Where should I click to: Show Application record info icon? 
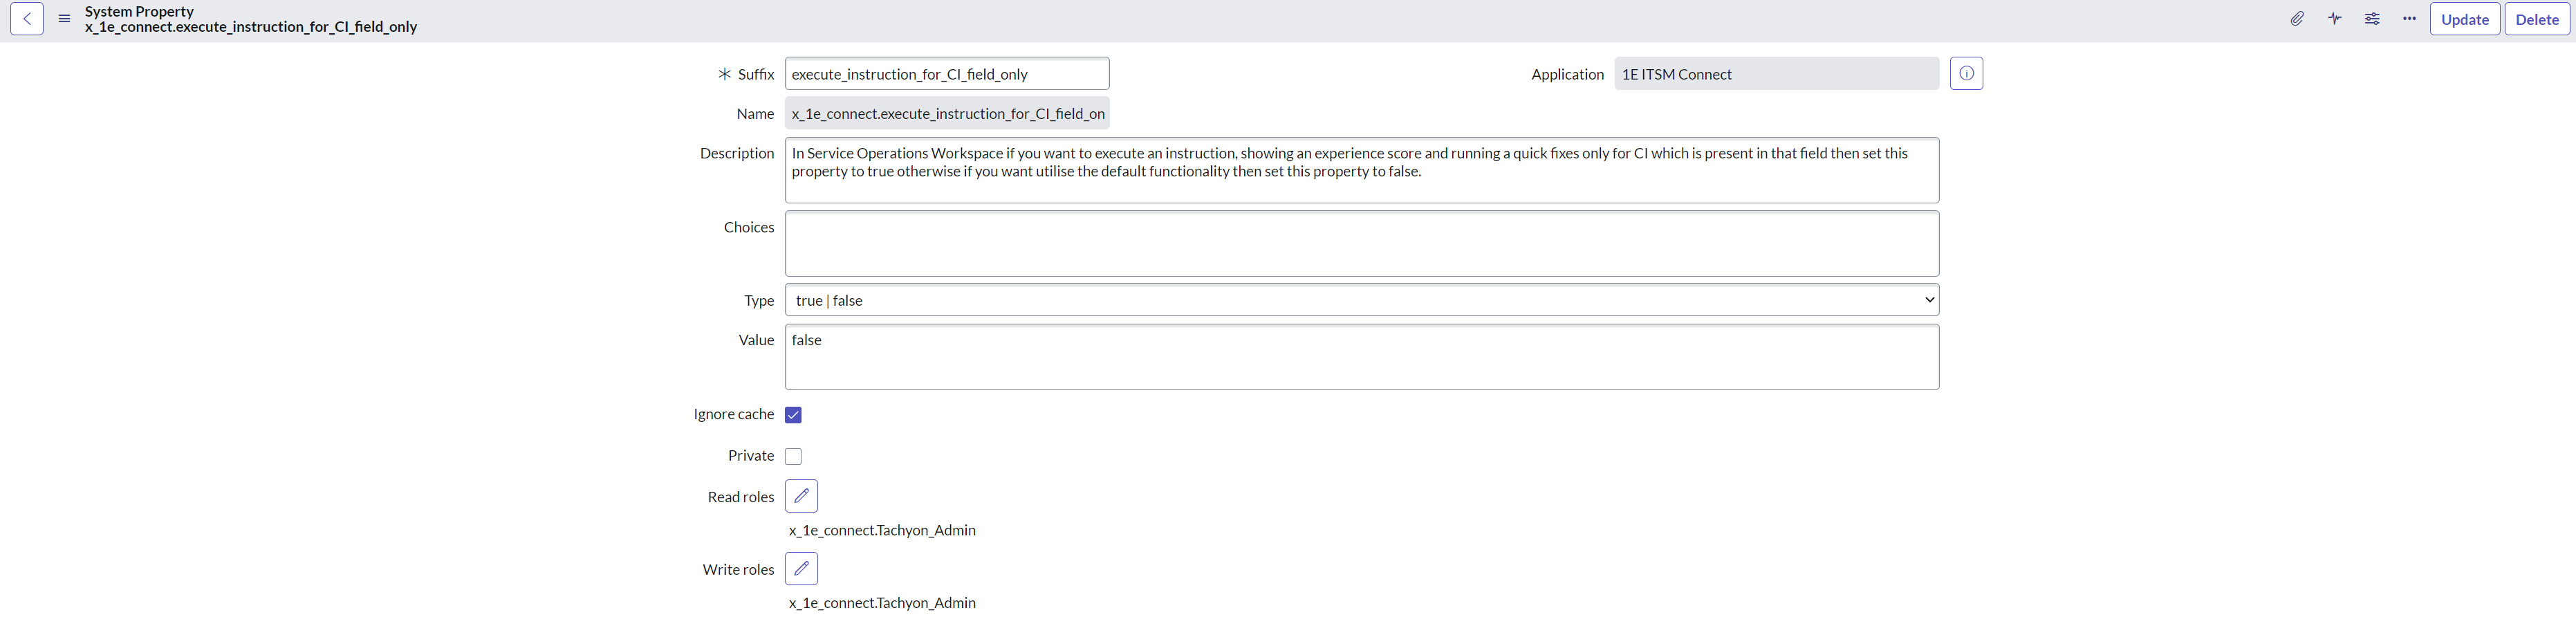point(1965,74)
